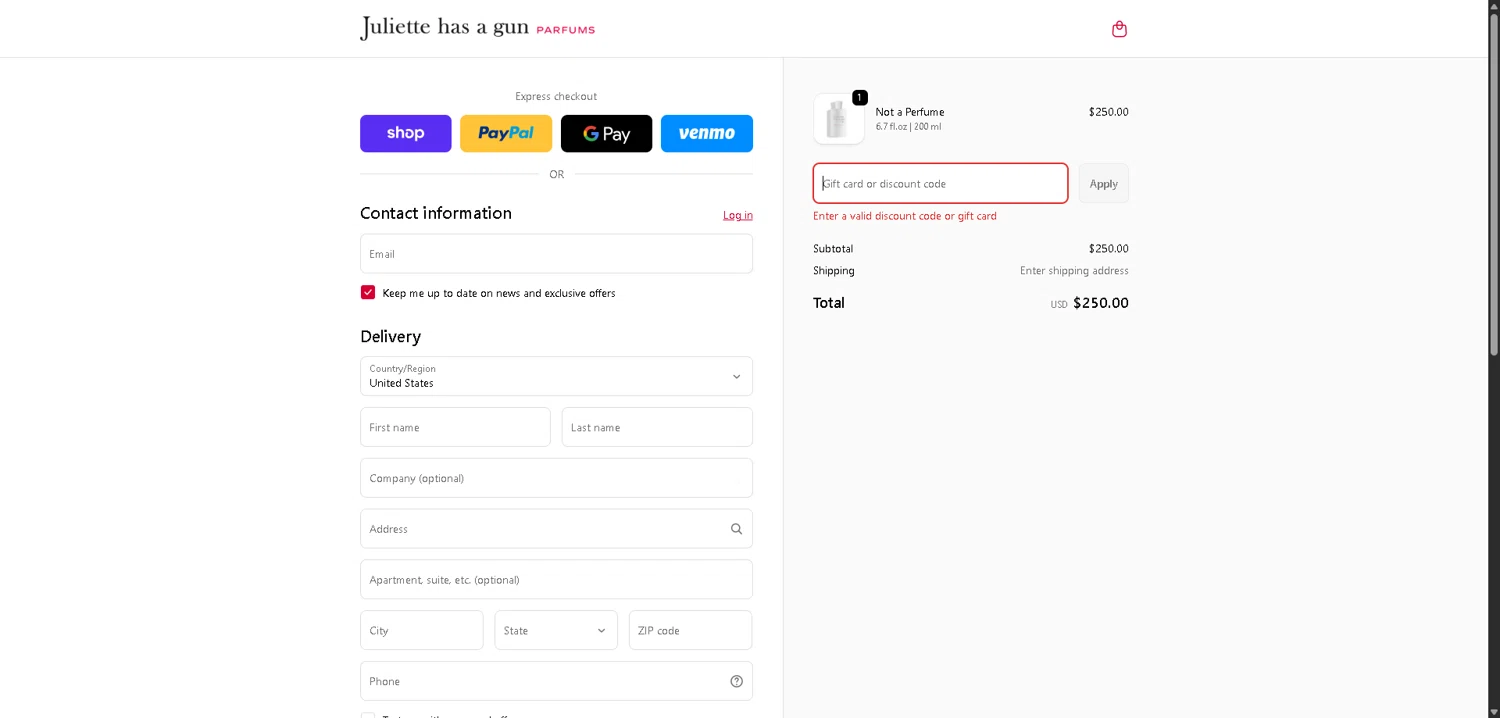
Task: Click the Contact information heading
Action: pos(436,213)
